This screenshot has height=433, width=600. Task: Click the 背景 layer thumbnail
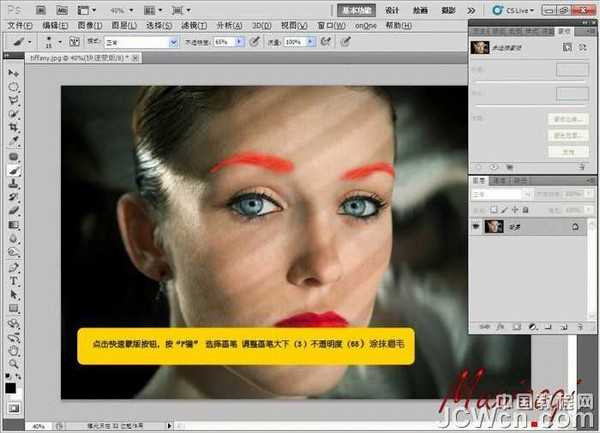(x=494, y=227)
